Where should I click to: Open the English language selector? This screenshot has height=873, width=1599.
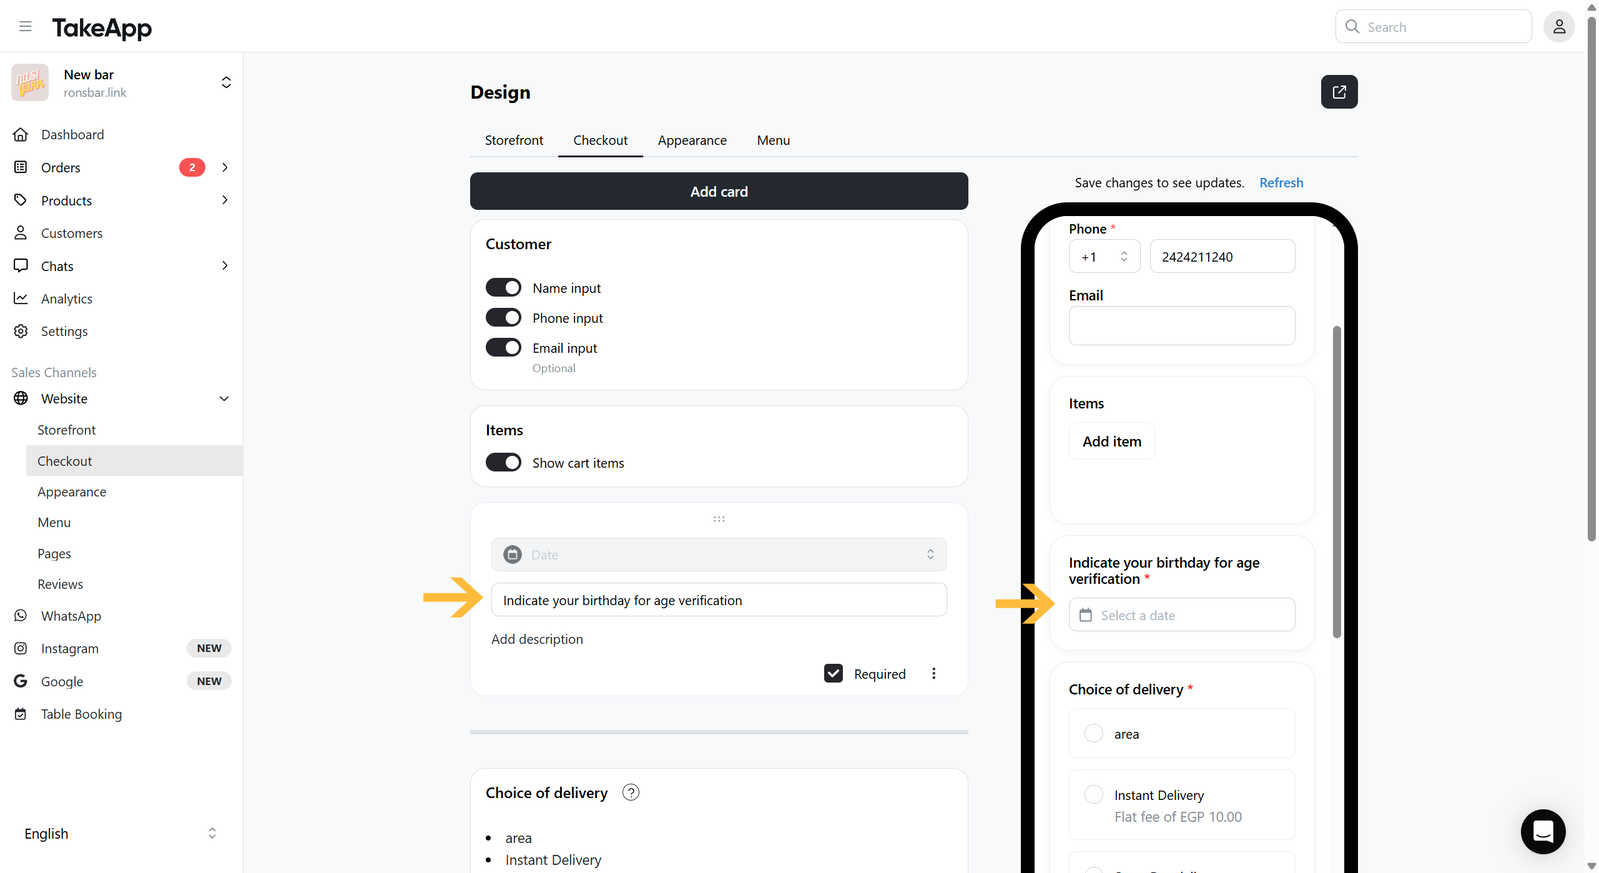click(x=121, y=833)
